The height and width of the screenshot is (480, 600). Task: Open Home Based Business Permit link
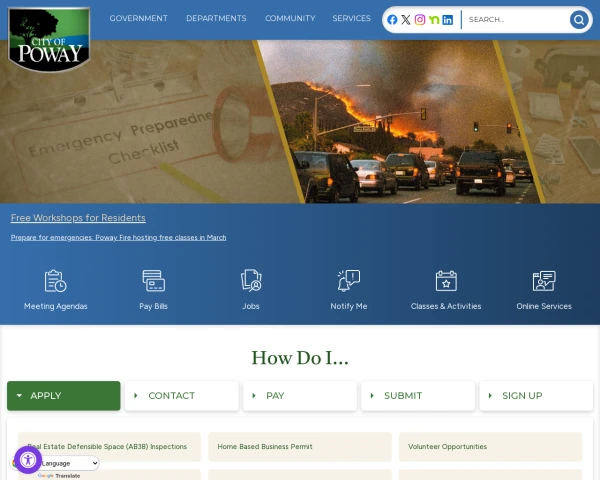coord(300,447)
